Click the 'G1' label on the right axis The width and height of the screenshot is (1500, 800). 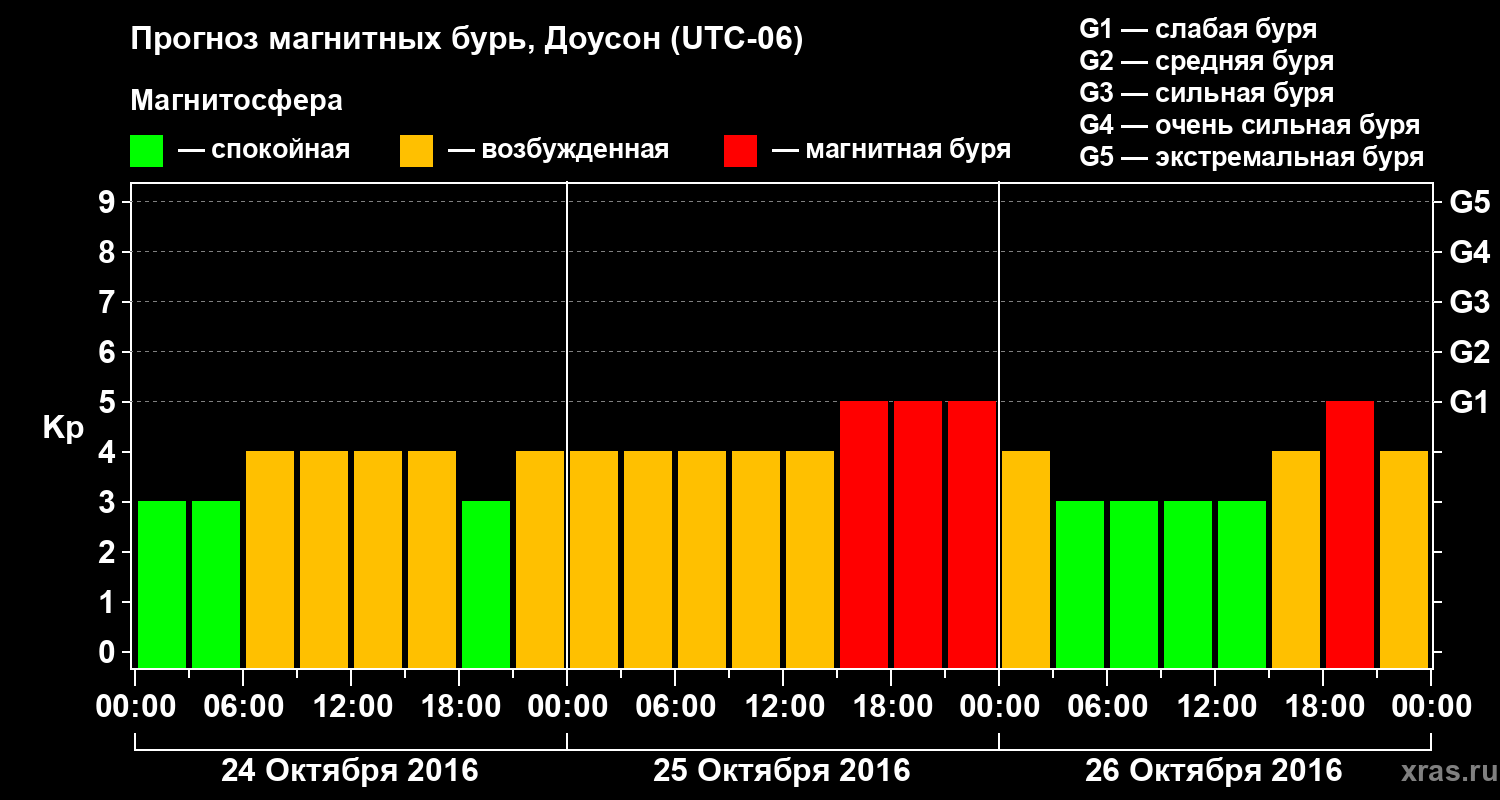pyautogui.click(x=1469, y=403)
